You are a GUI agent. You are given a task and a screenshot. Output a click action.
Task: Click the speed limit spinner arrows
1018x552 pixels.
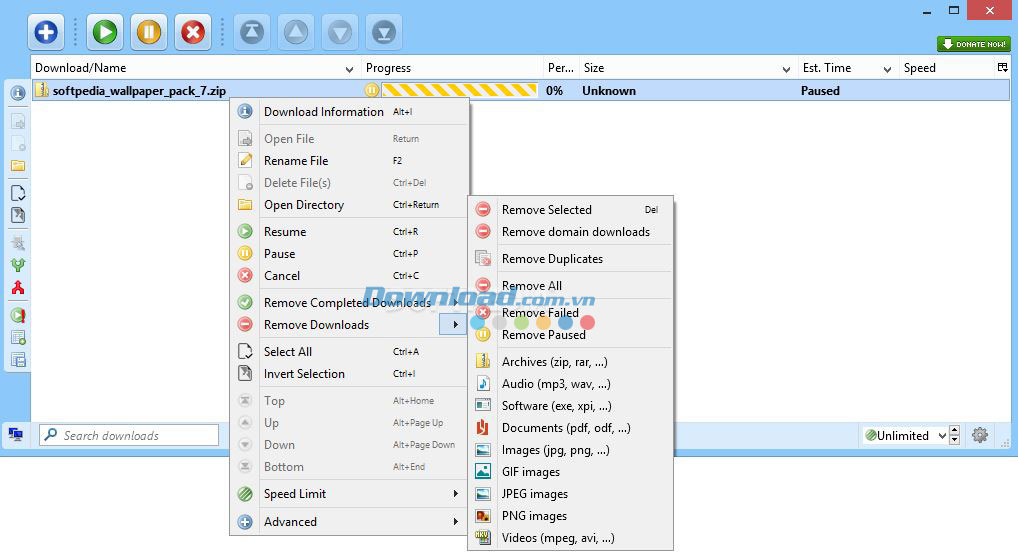(x=954, y=435)
